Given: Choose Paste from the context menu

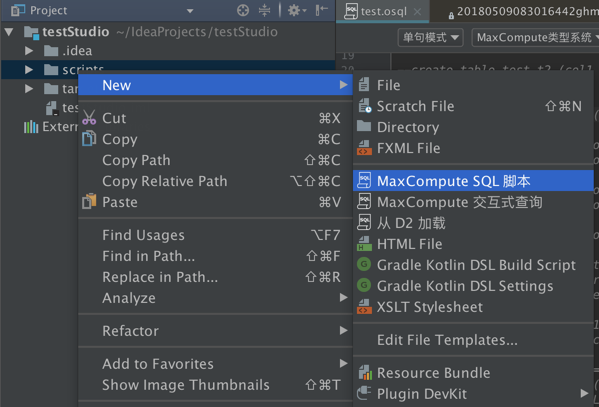Looking at the screenshot, I should 215,202.
